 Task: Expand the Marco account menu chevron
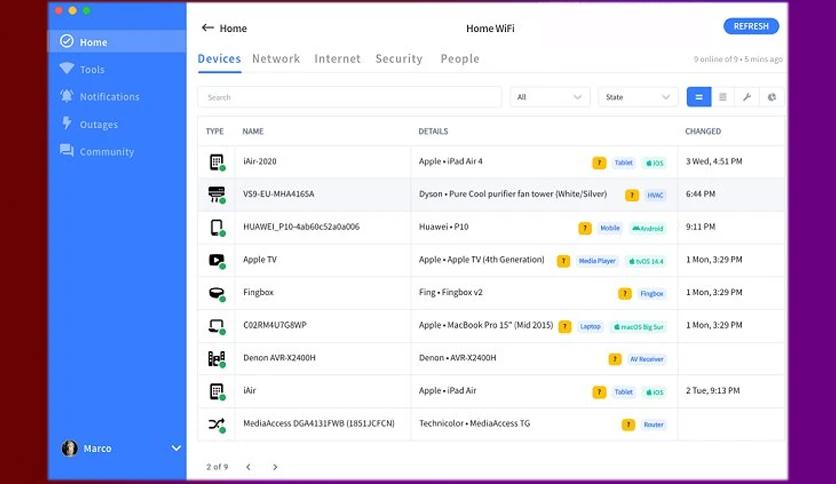coord(176,448)
